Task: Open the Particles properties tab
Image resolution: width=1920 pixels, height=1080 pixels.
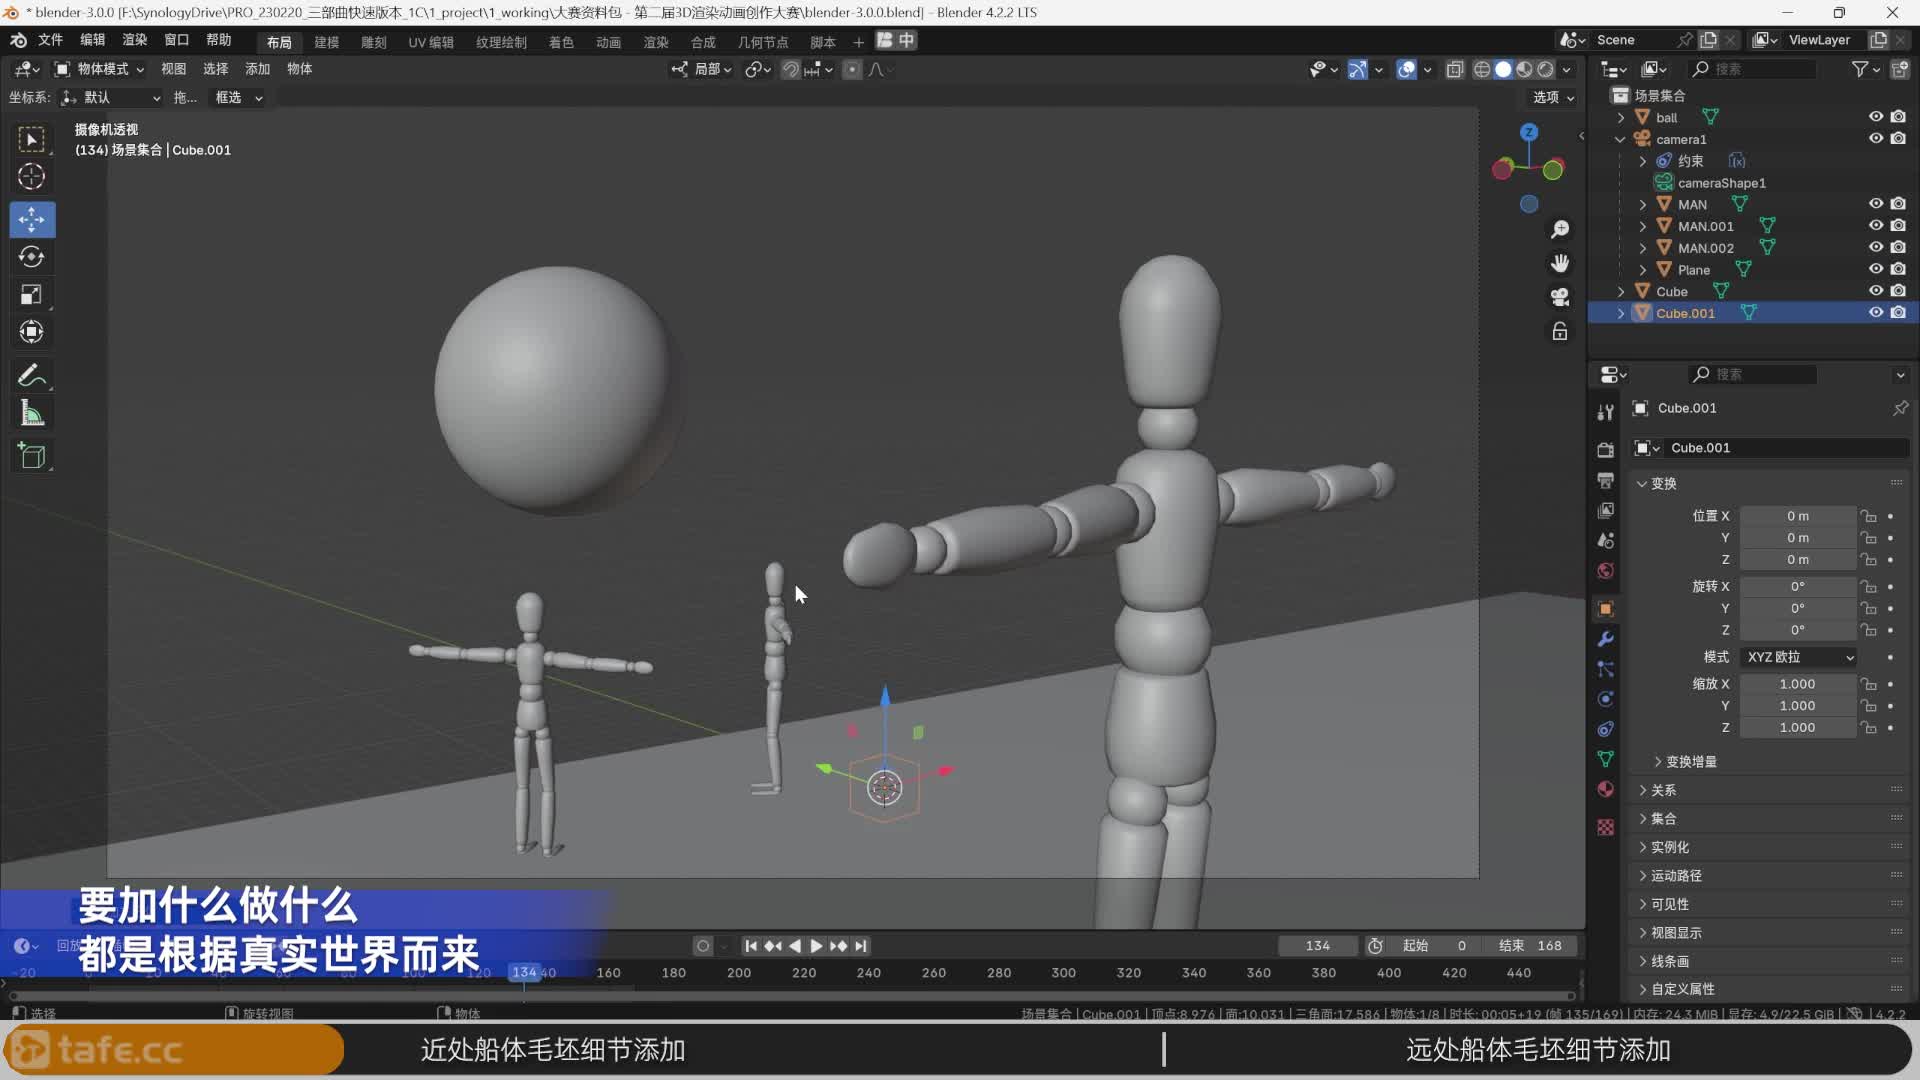Action: pos(1606,669)
